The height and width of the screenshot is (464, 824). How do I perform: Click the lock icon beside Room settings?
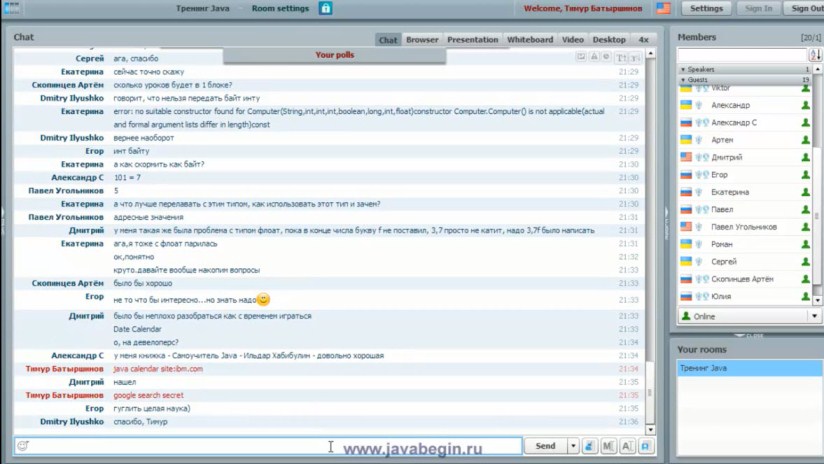[325, 8]
